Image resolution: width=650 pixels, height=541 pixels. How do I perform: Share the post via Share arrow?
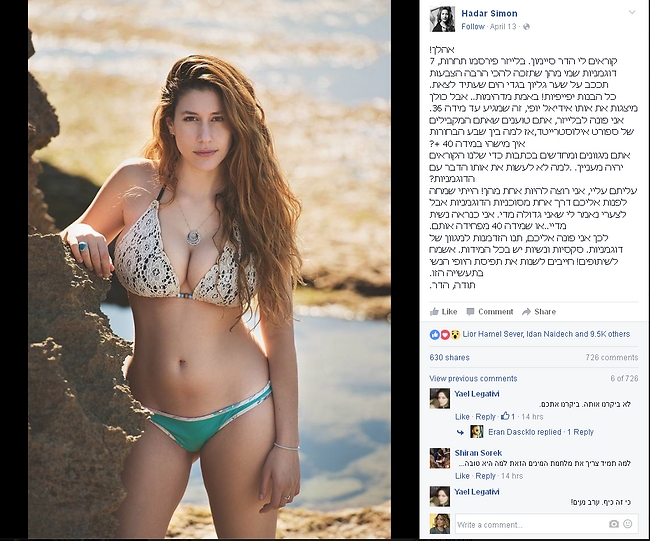[539, 312]
